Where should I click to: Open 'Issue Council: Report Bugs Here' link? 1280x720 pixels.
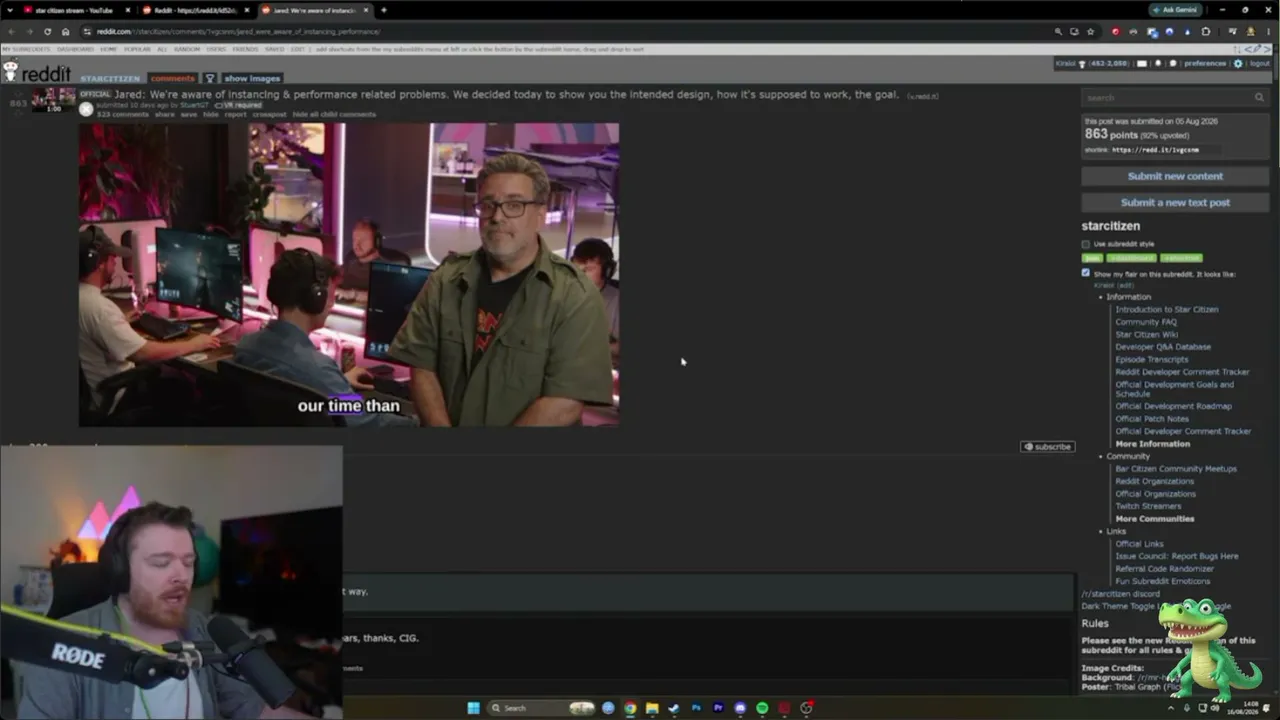coord(1177,556)
